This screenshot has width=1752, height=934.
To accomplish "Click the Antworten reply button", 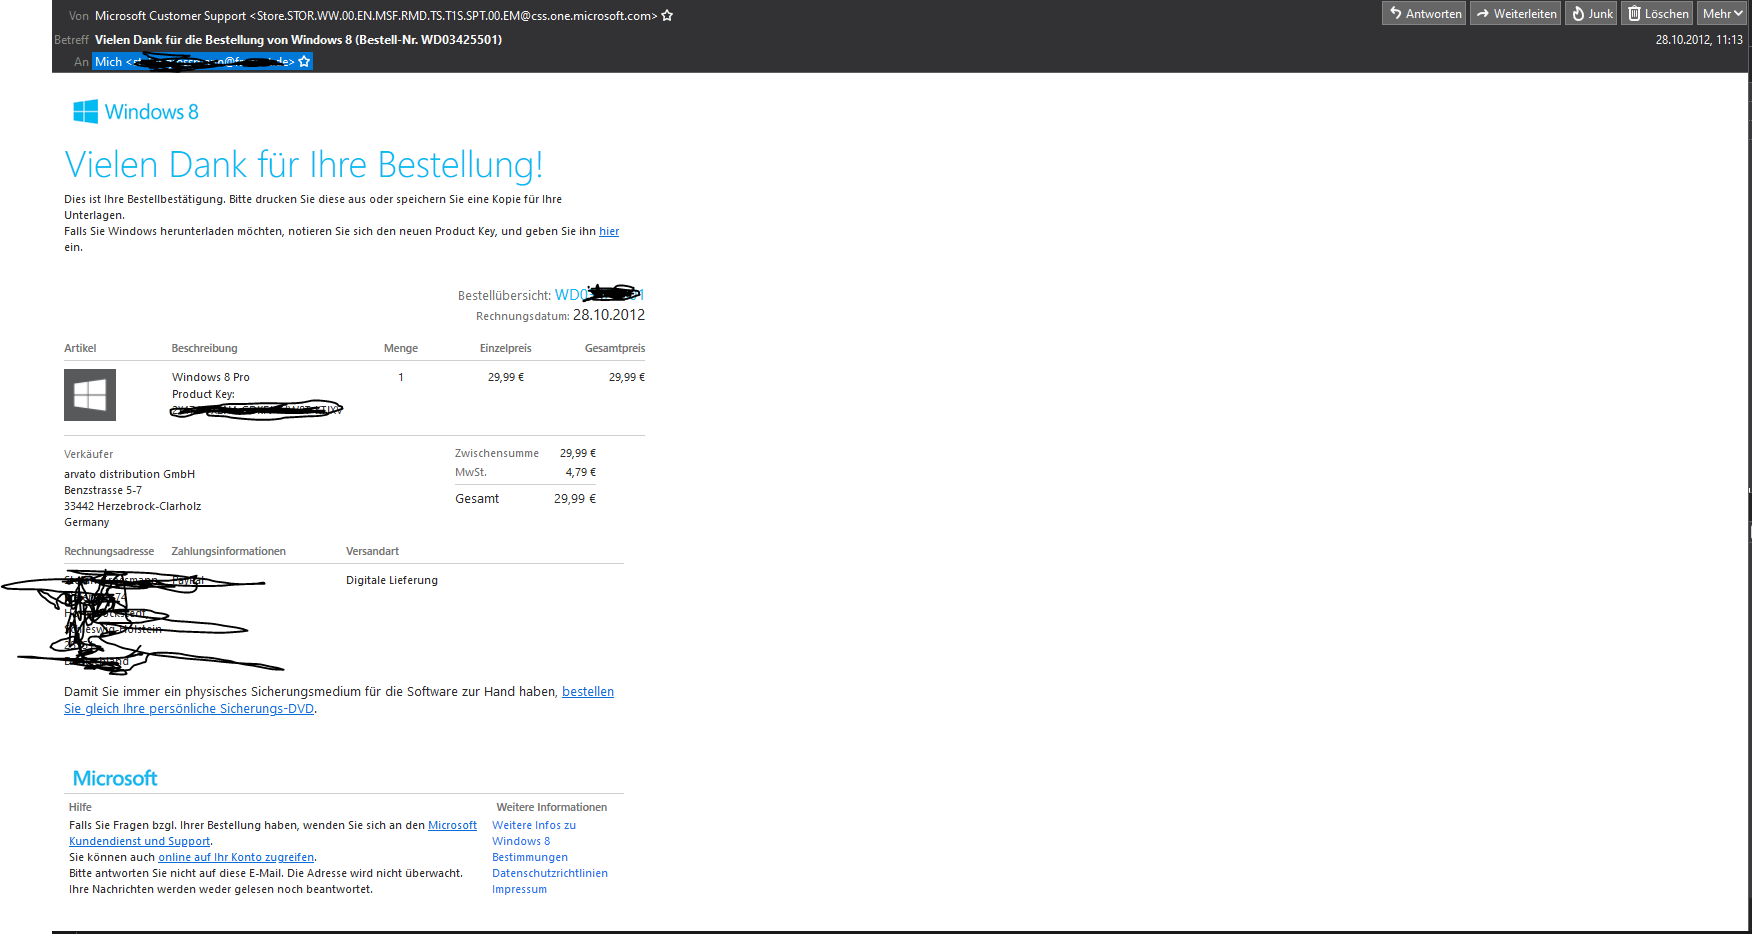I will pyautogui.click(x=1424, y=13).
